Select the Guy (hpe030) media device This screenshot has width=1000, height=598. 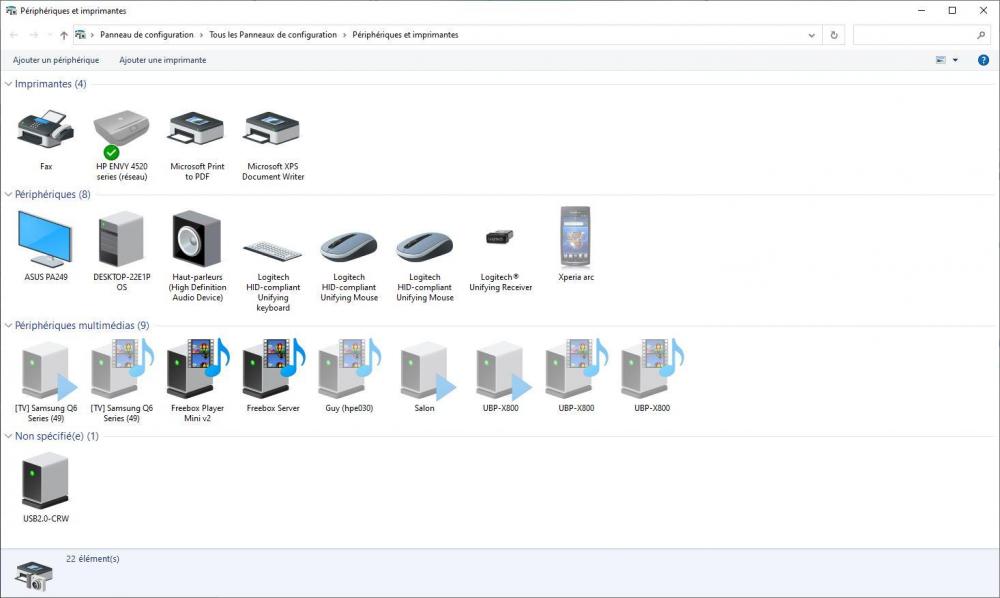348,370
